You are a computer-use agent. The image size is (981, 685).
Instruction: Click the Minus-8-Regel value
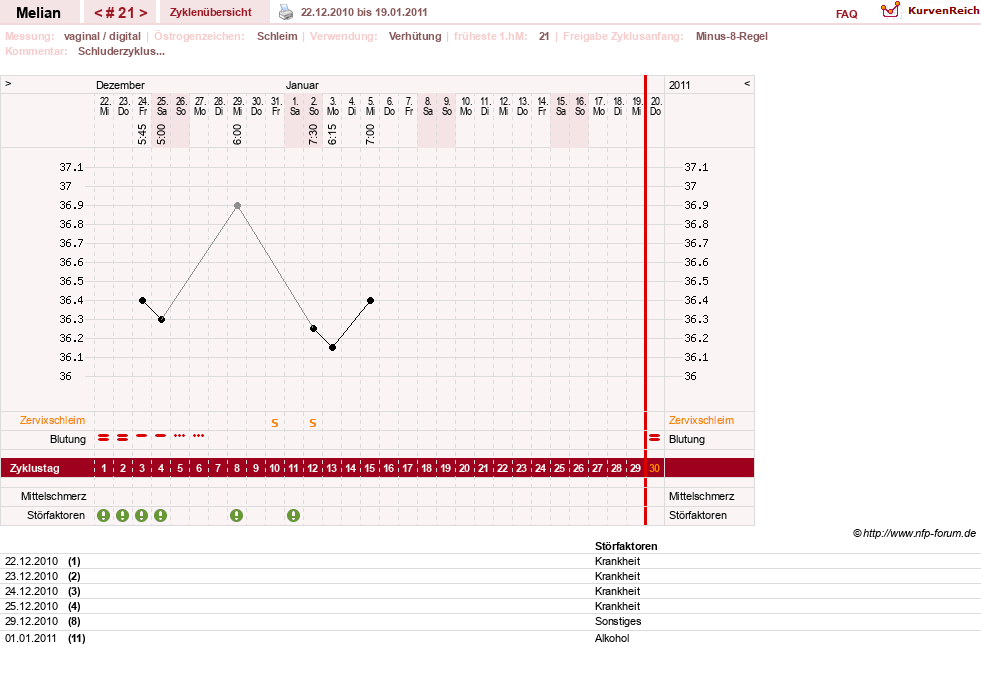[x=731, y=36]
